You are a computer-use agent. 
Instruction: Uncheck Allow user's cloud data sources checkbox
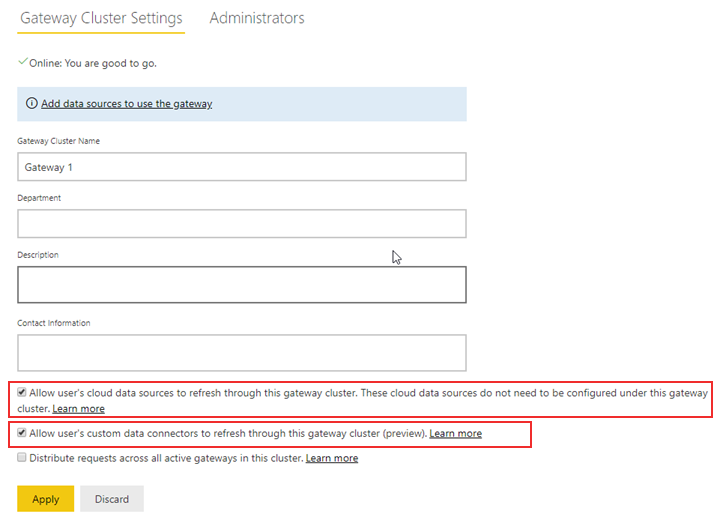pos(22,393)
